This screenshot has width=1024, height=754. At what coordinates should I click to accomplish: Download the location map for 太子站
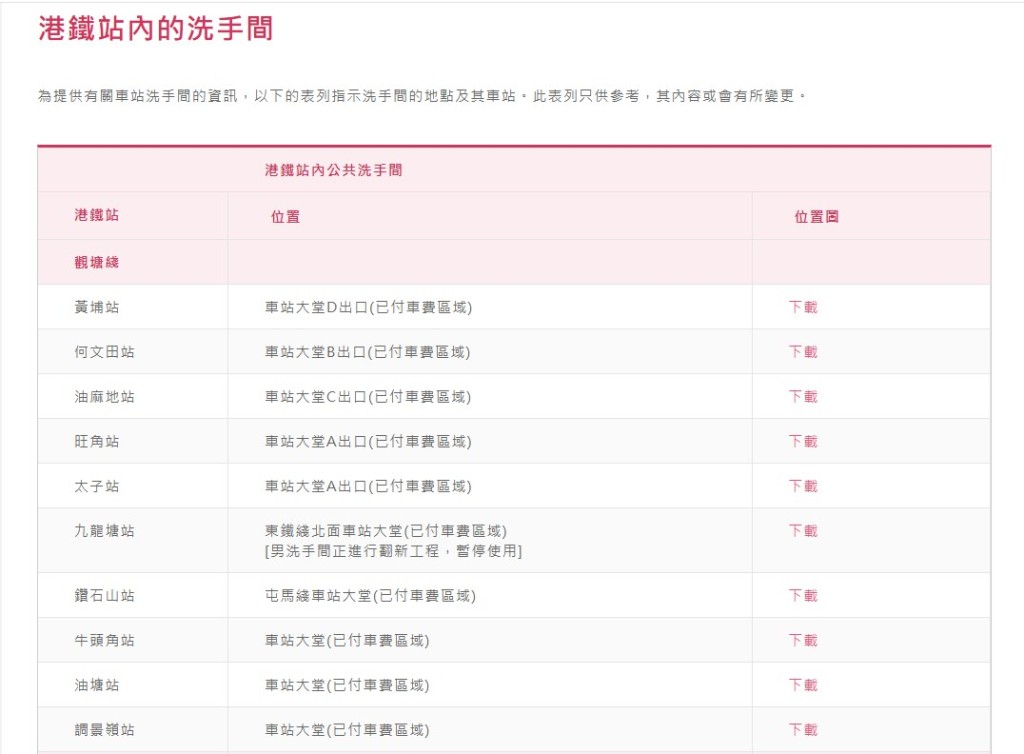pos(803,486)
